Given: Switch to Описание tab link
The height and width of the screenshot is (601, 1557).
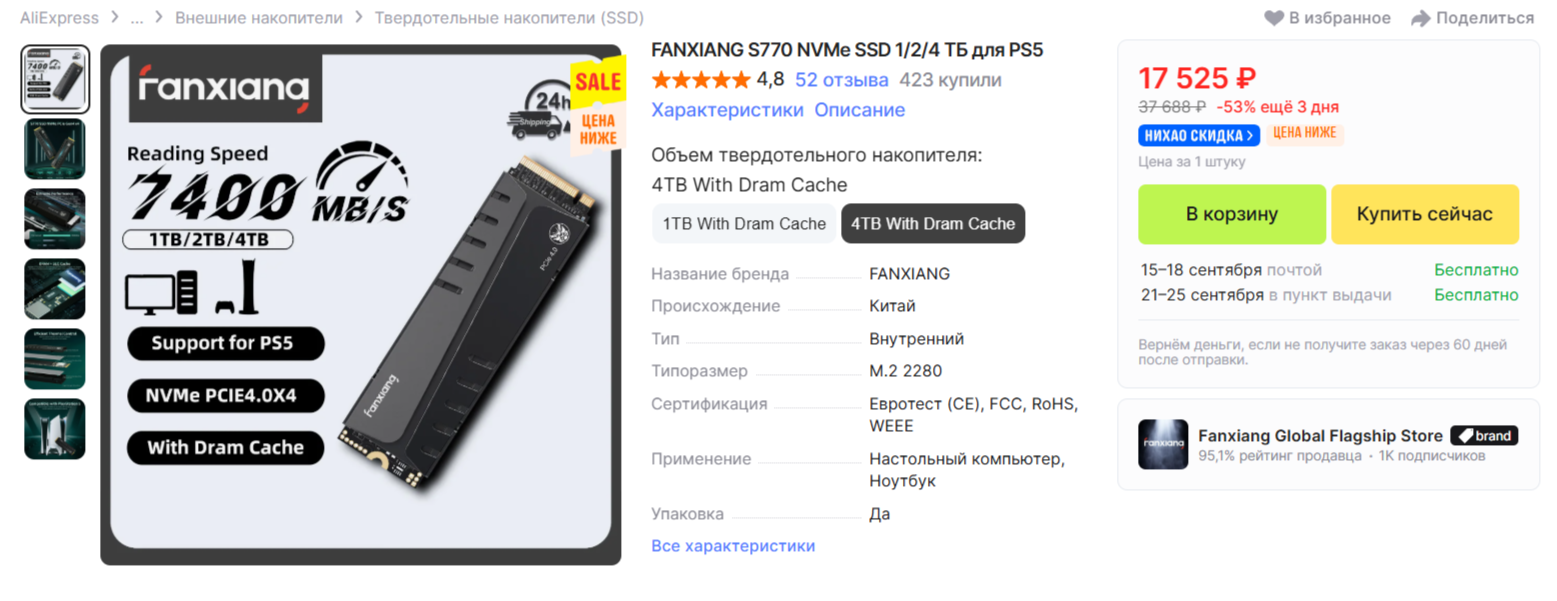Looking at the screenshot, I should click(859, 110).
